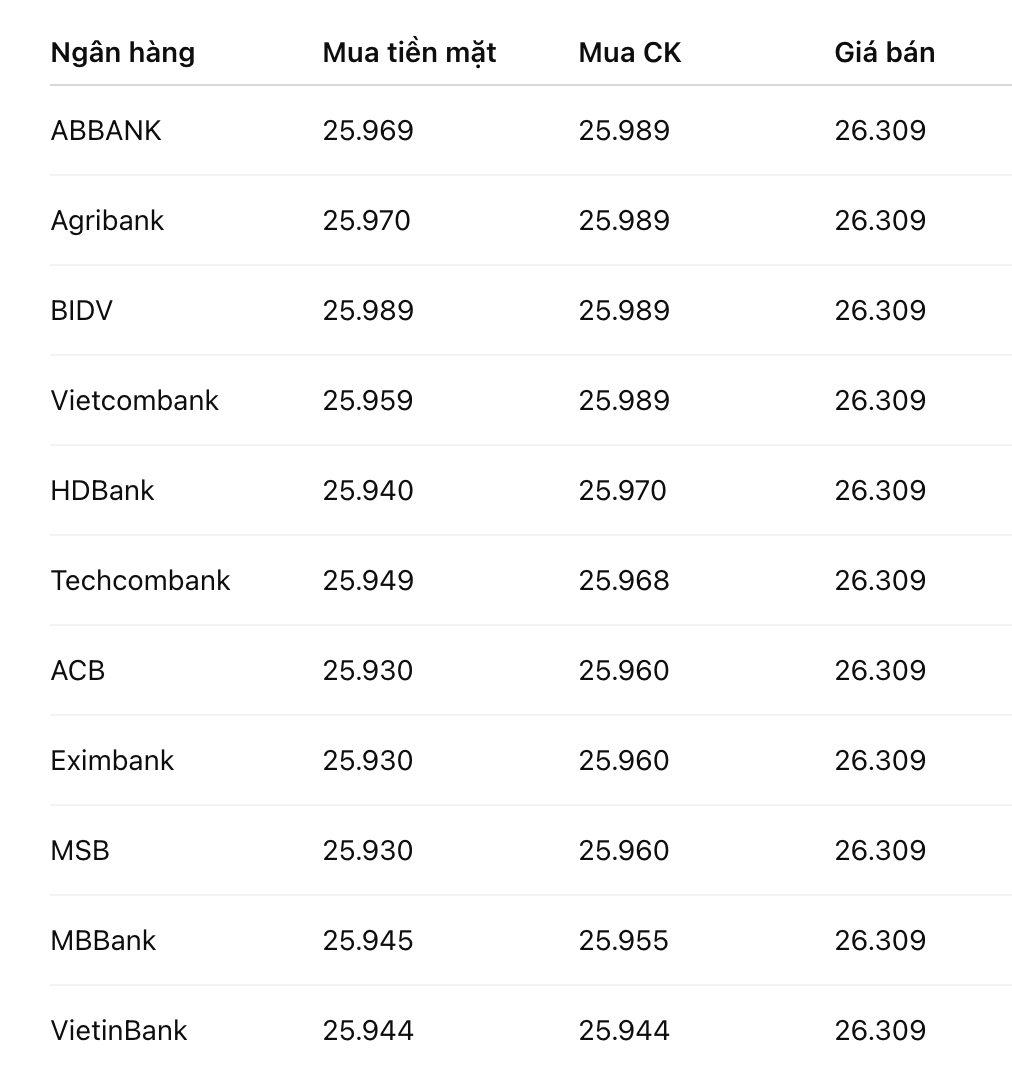Select the VietinBank bank name
Image resolution: width=1012 pixels, height=1076 pixels.
[x=119, y=1030]
